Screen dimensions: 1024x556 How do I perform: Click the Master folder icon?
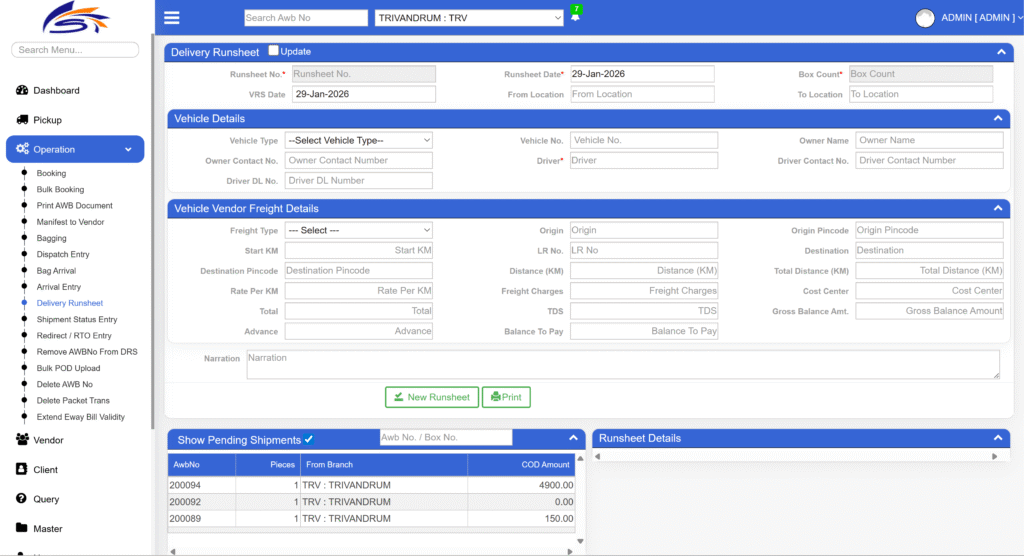coord(22,529)
